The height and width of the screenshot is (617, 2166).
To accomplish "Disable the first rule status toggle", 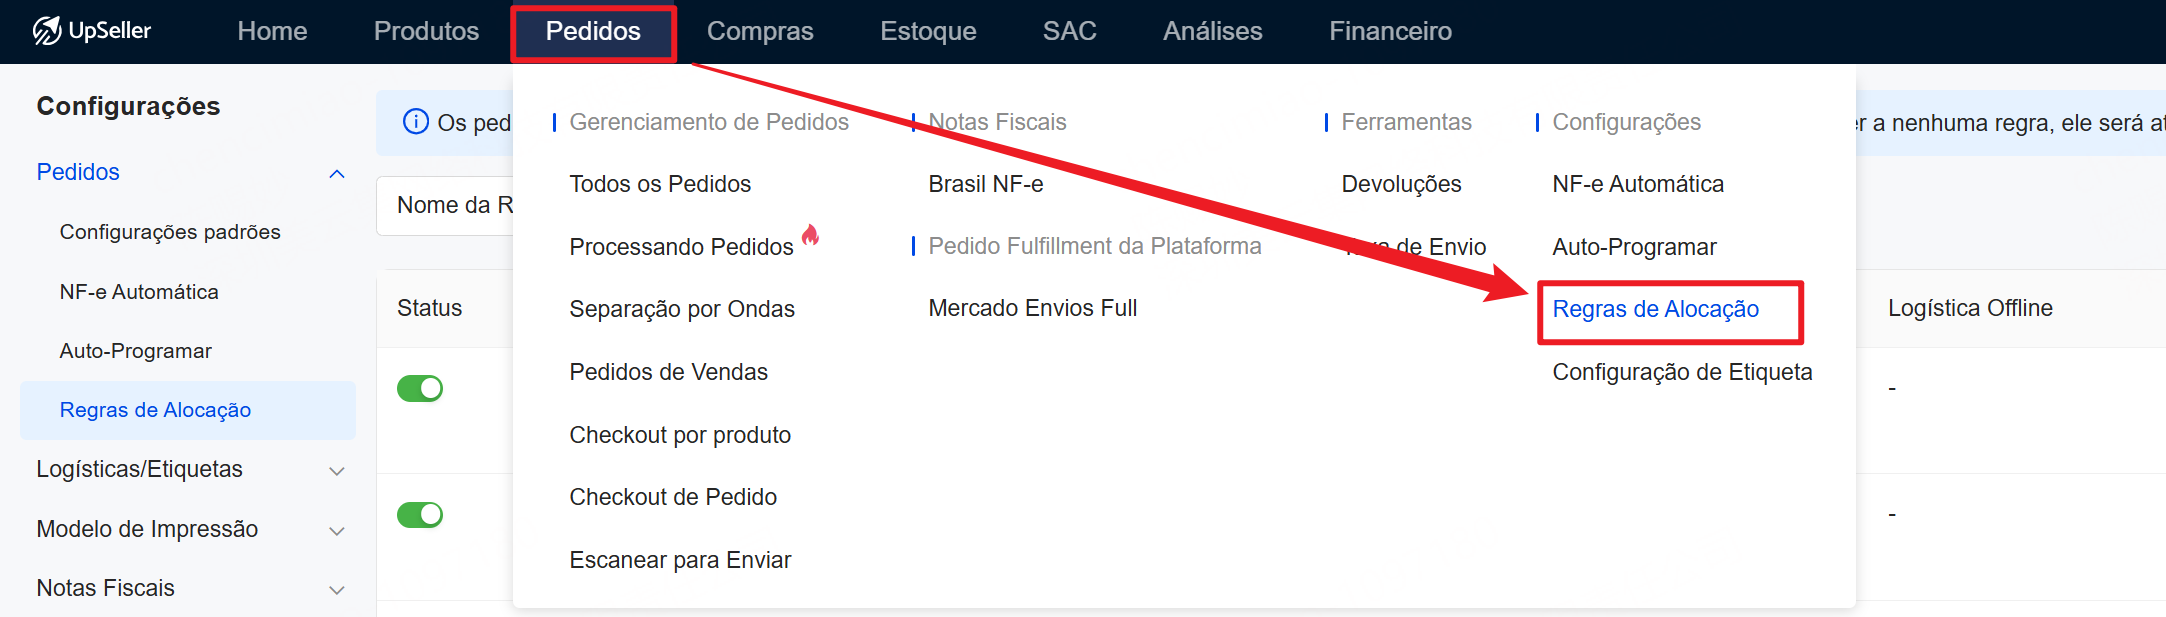I will coord(420,388).
